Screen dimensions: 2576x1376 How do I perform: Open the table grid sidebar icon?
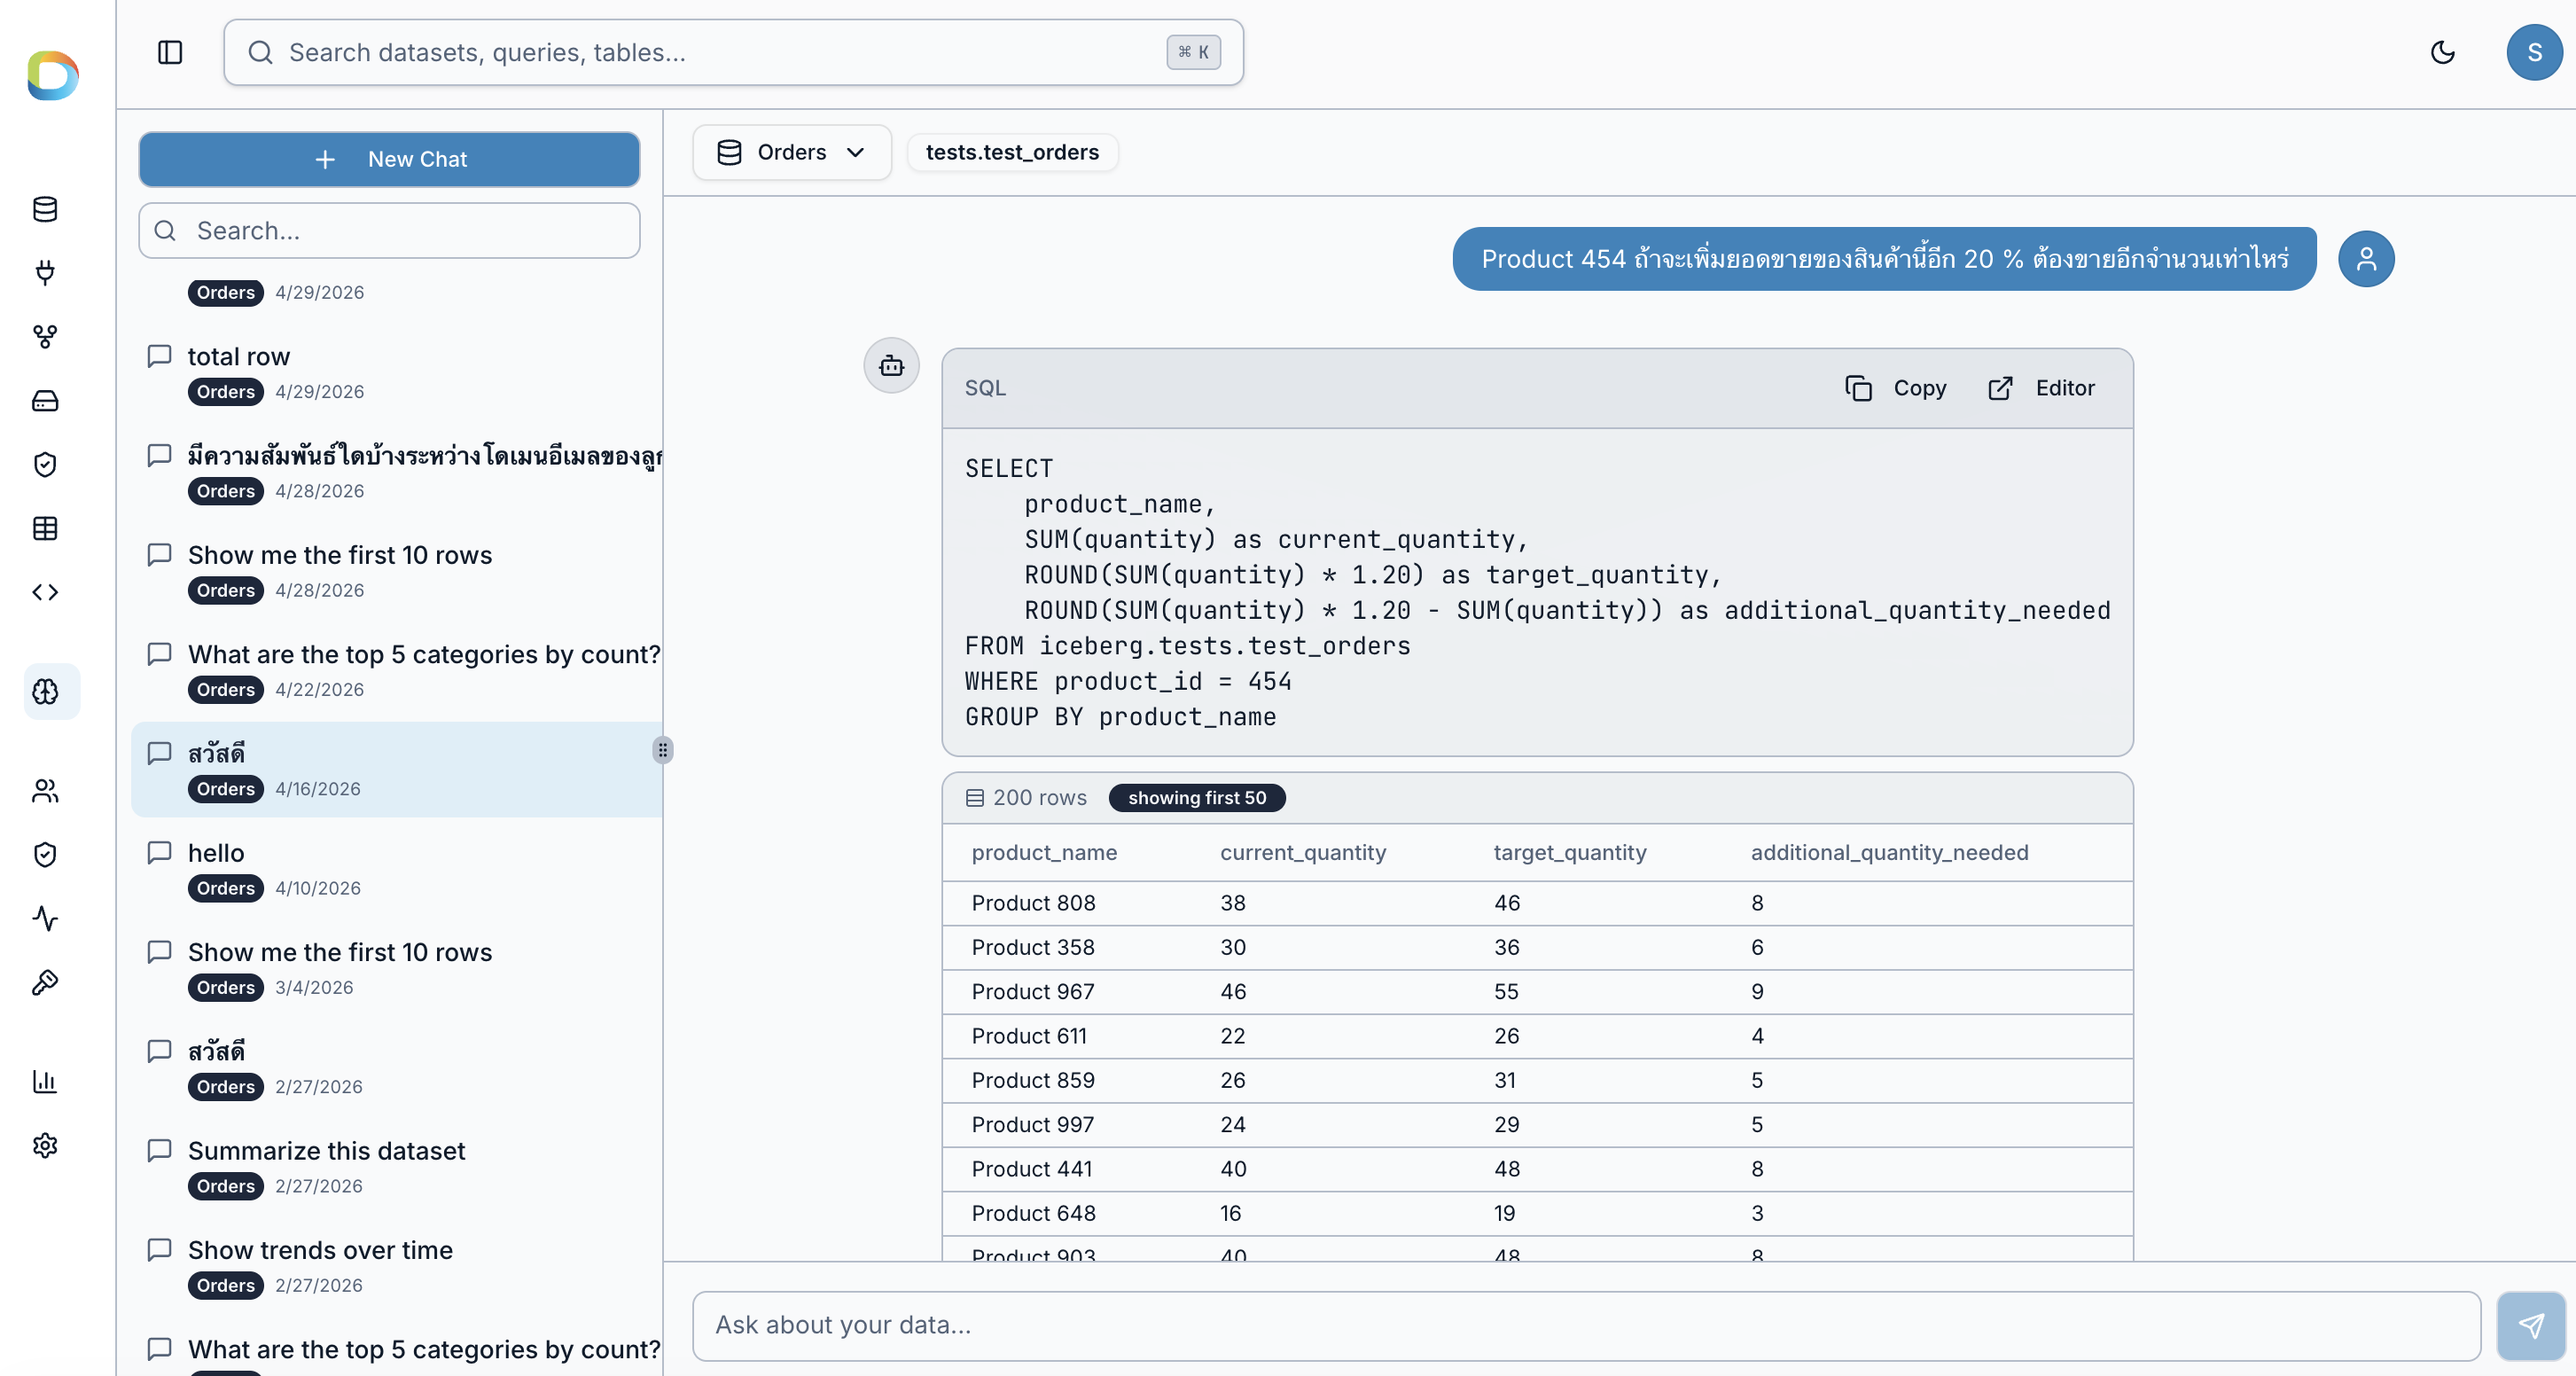coord(45,528)
